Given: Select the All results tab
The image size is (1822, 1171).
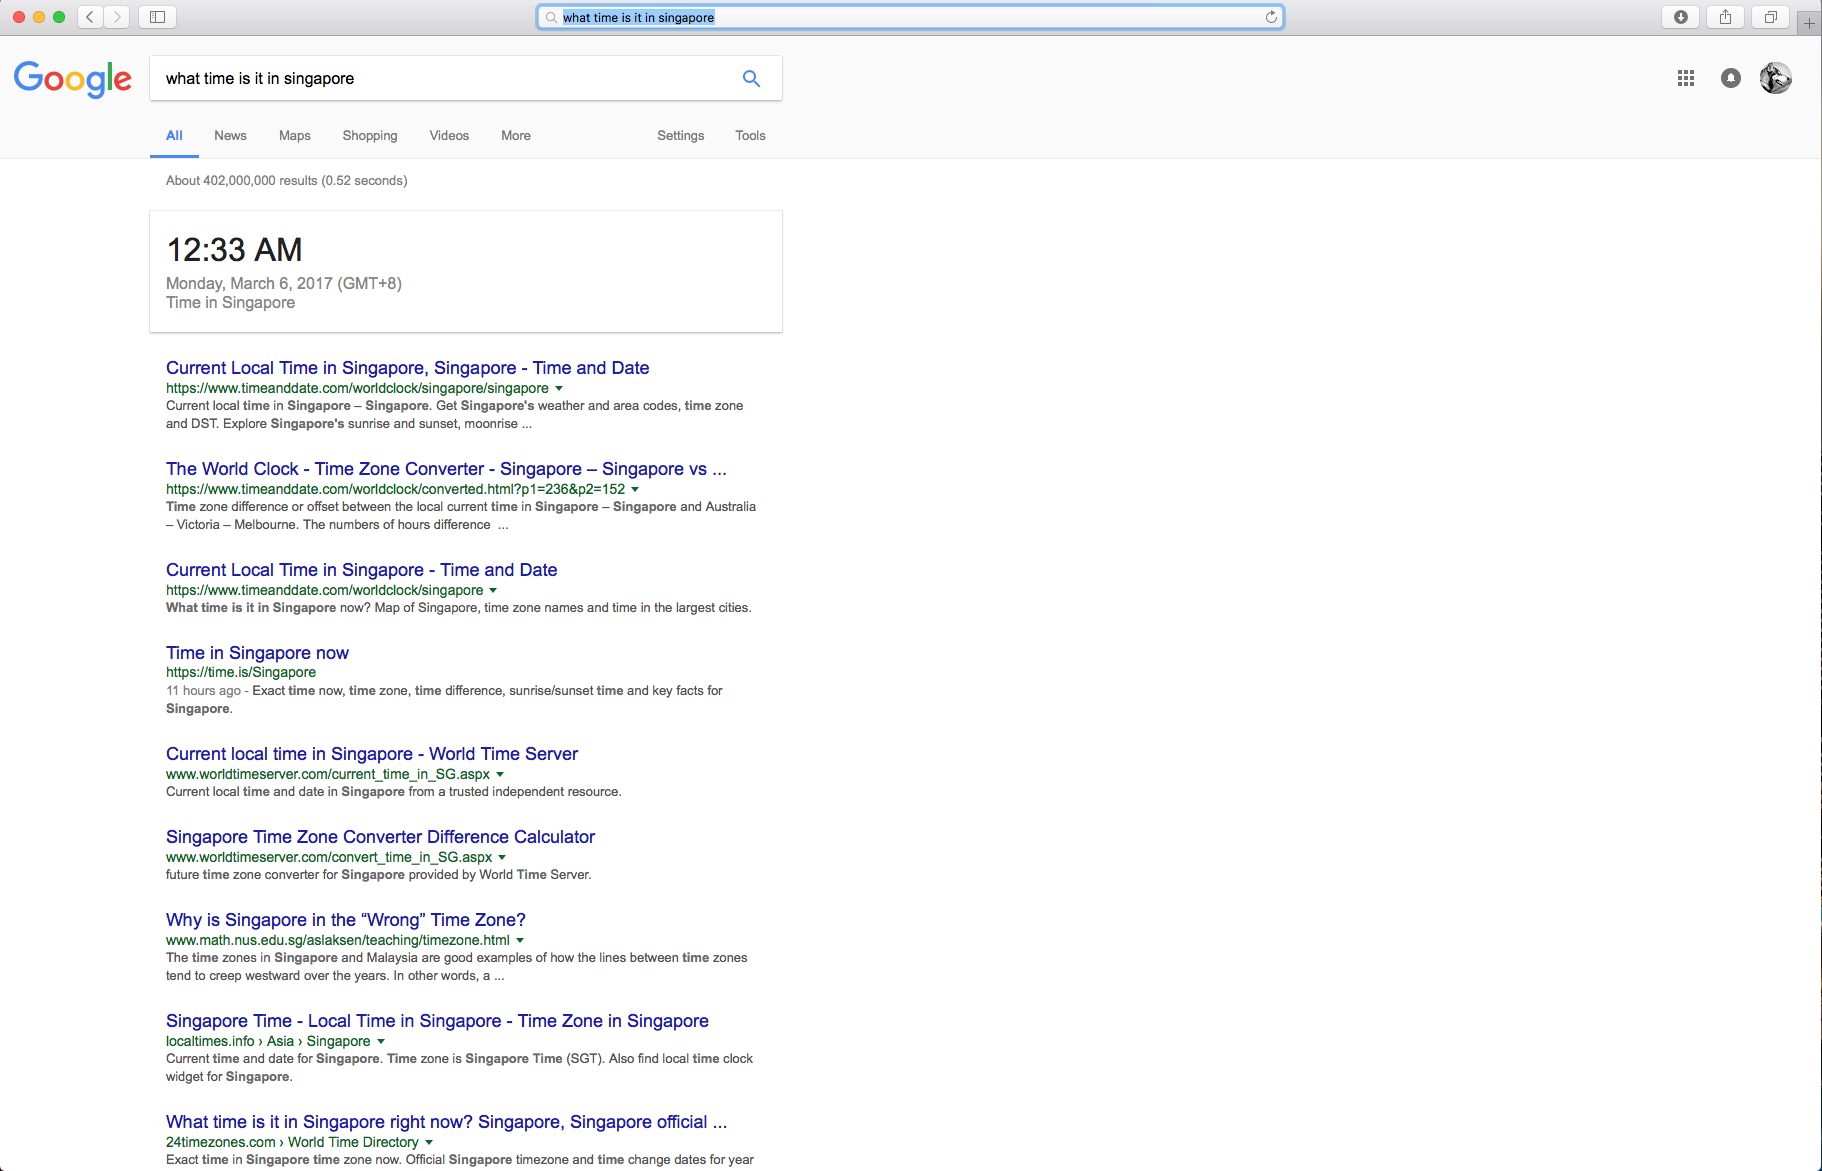Looking at the screenshot, I should point(174,136).
